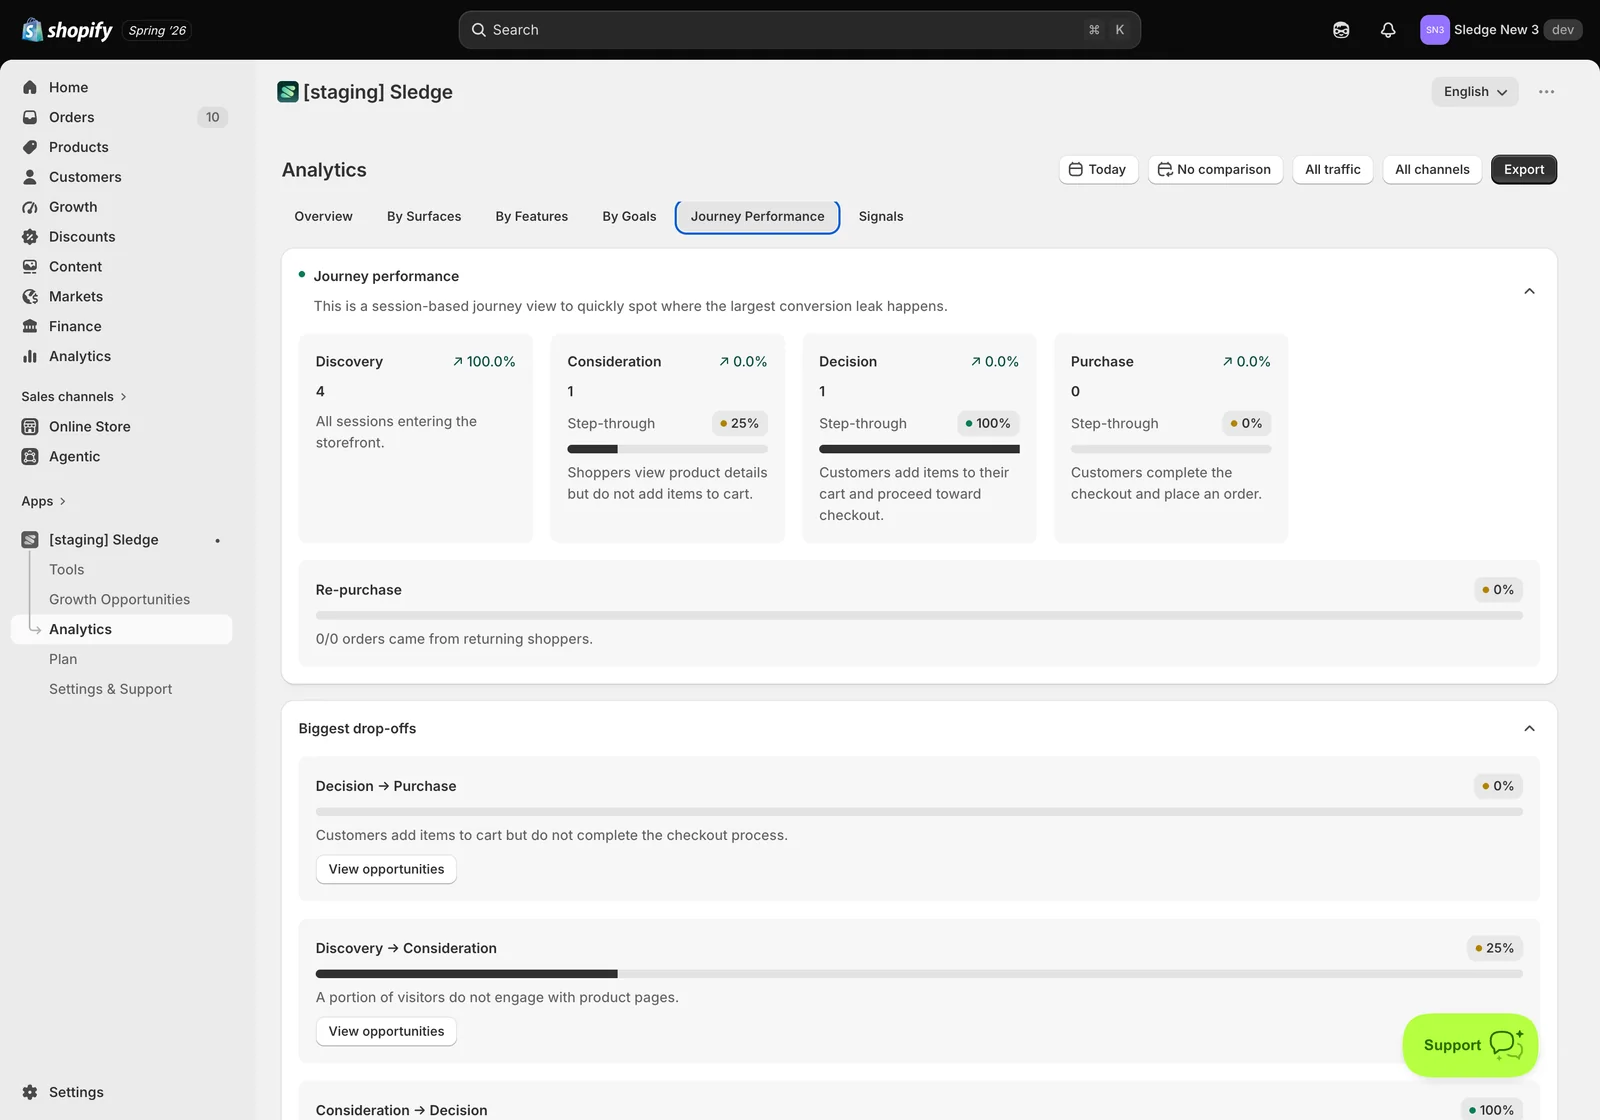Click the Search input field
This screenshot has height=1120, width=1600.
pos(800,30)
